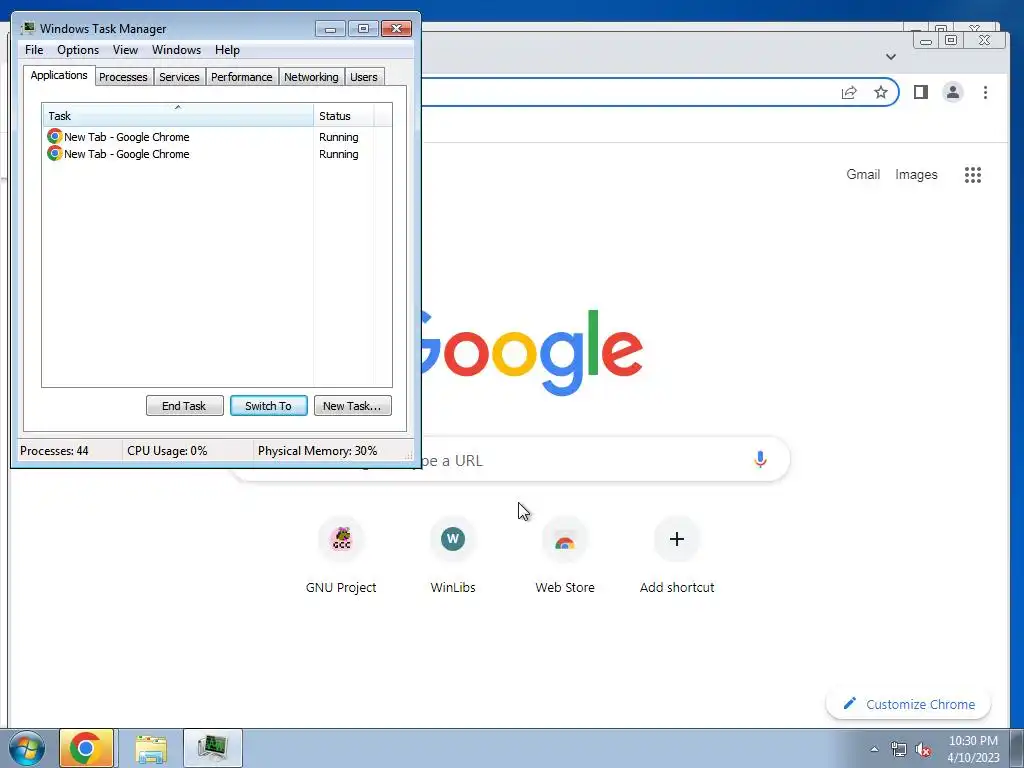Viewport: 1024px width, 768px height.
Task: Click the Add shortcut plus icon
Action: [677, 539]
